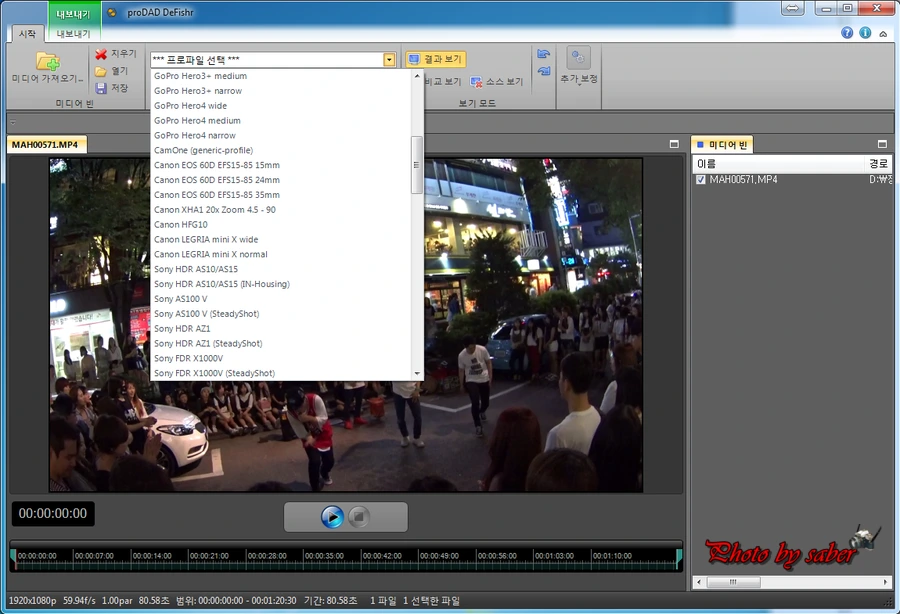
Task: Collapse the ribbon with the chevron icon
Action: (883, 34)
